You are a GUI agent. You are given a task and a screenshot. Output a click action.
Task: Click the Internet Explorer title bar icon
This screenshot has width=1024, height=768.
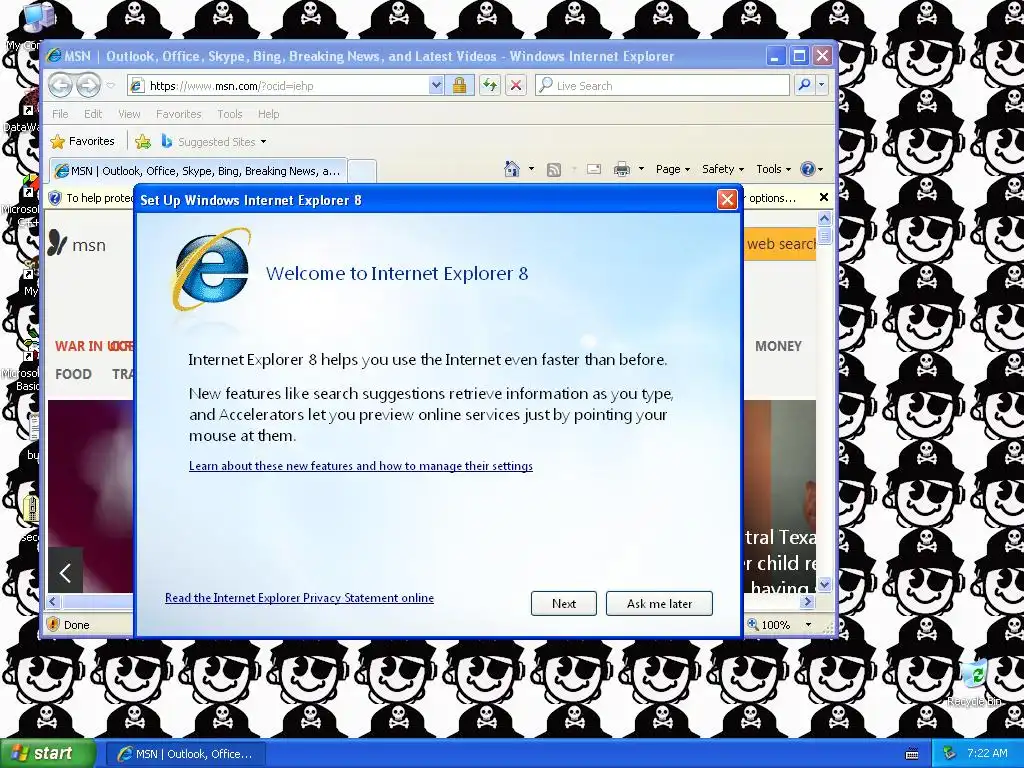click(54, 56)
